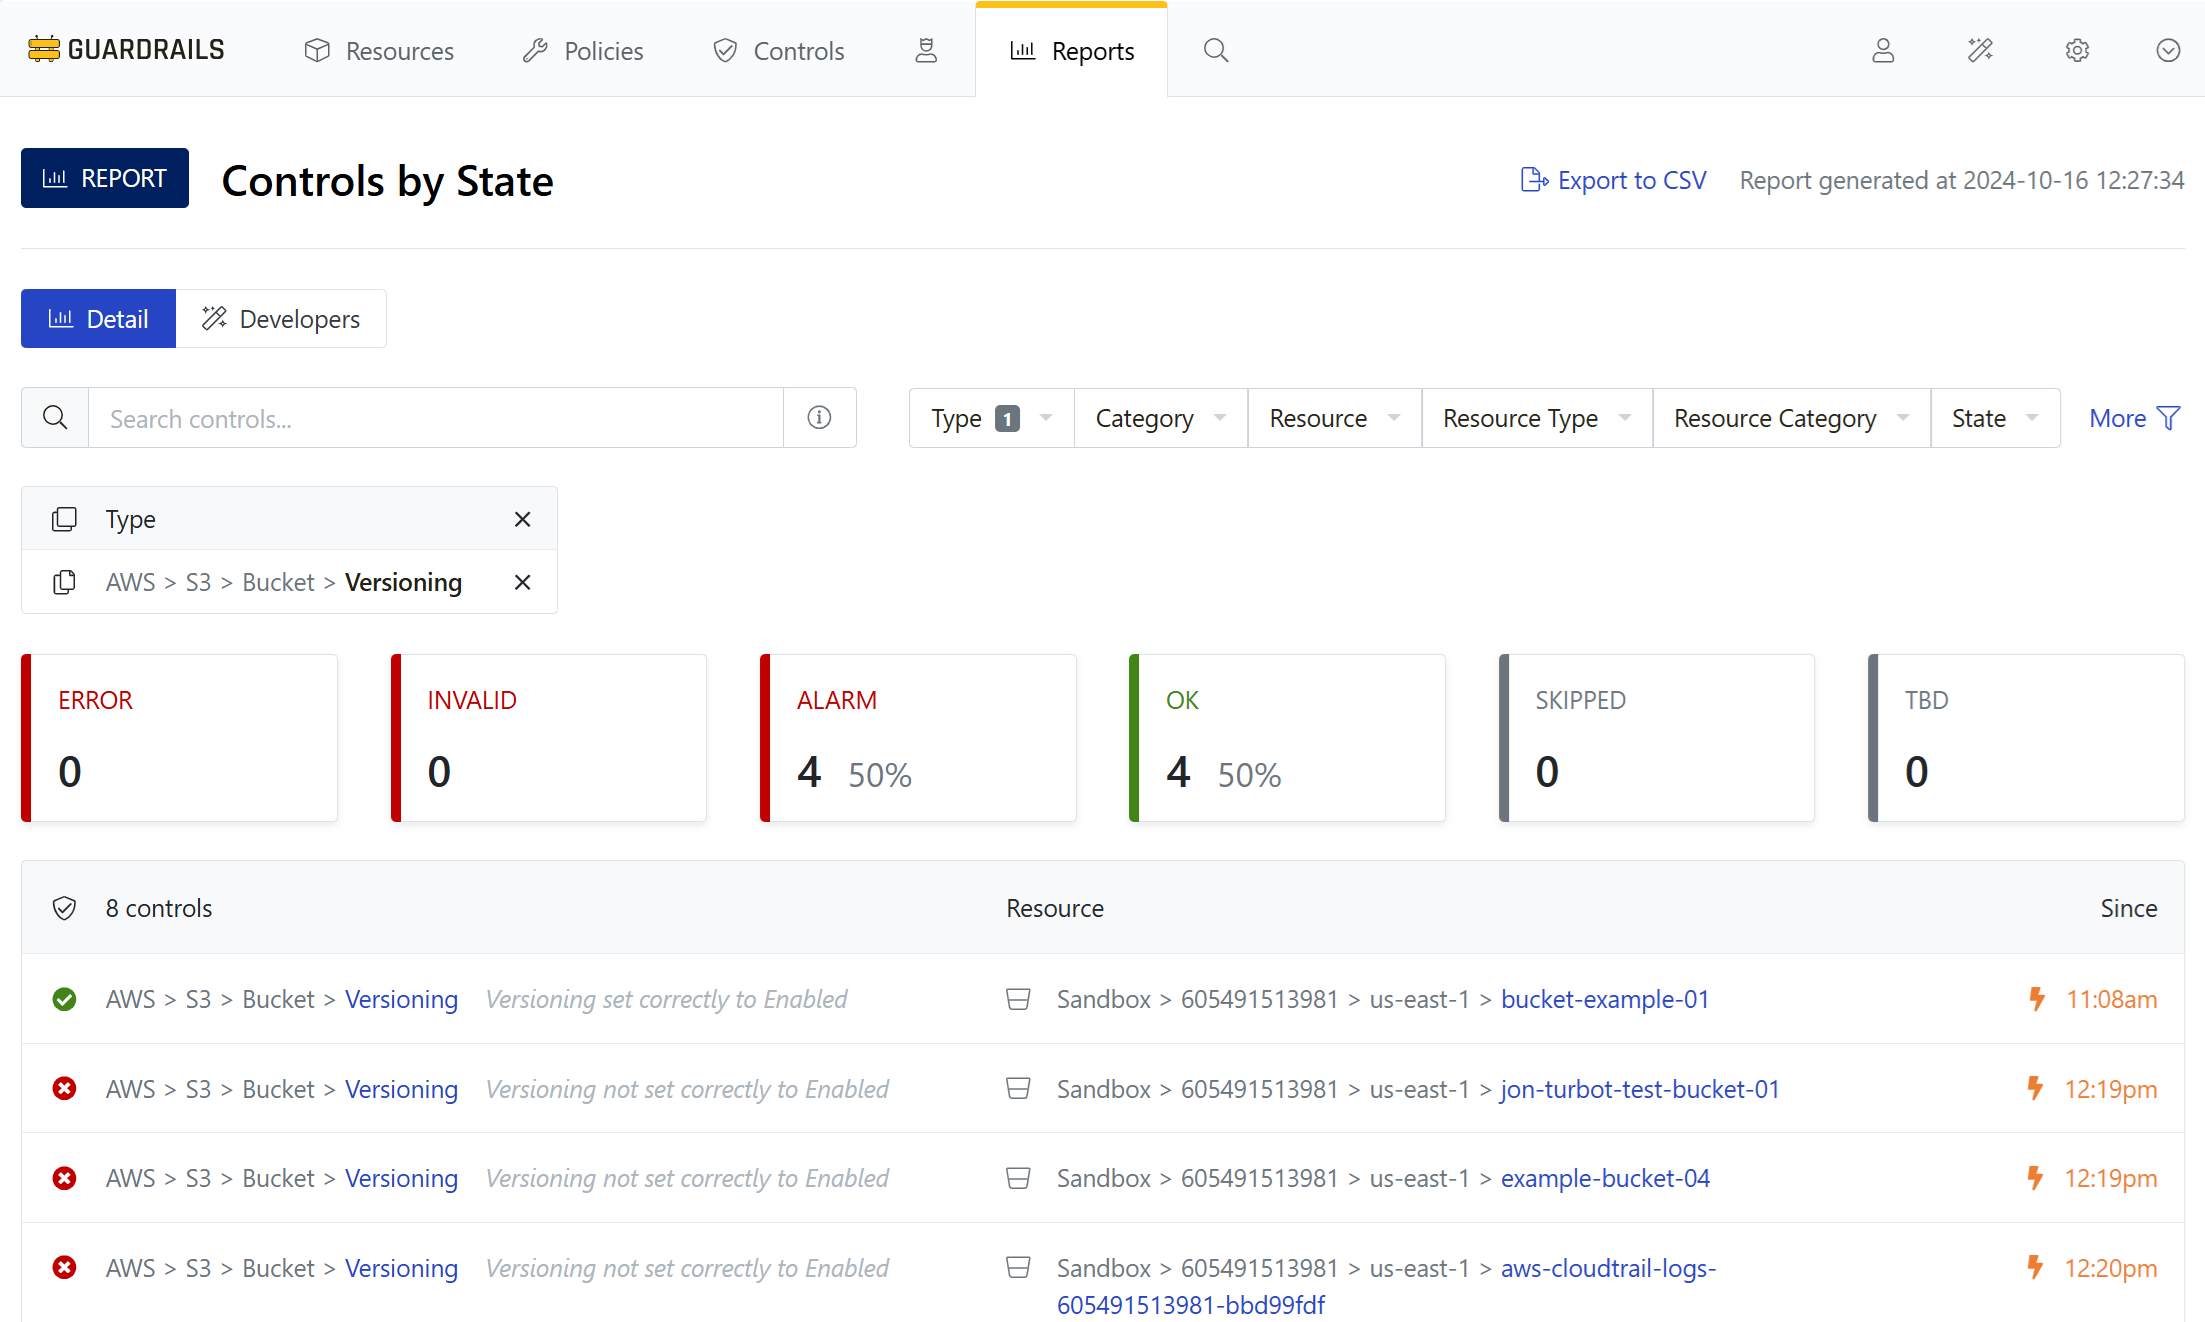
Task: Click the circled chevron icon at top right
Action: click(2167, 50)
